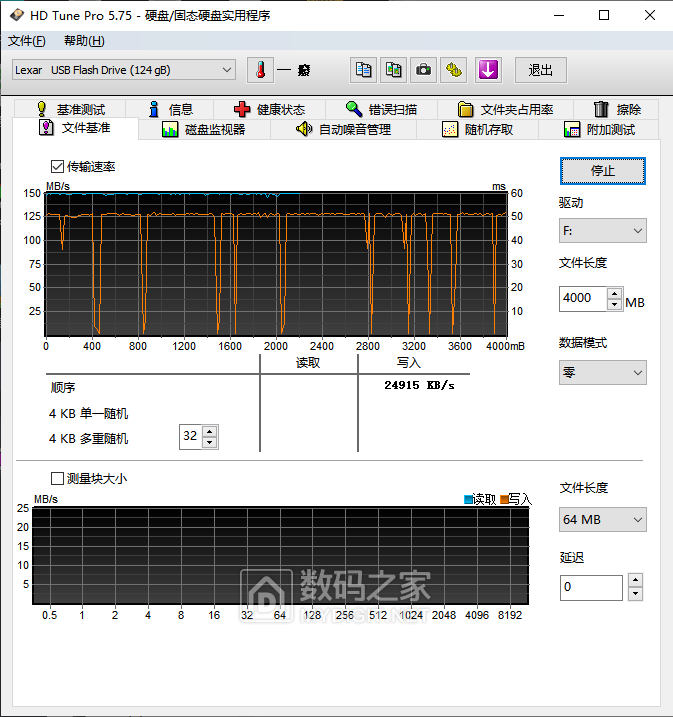Click the 退出 button

(x=541, y=70)
